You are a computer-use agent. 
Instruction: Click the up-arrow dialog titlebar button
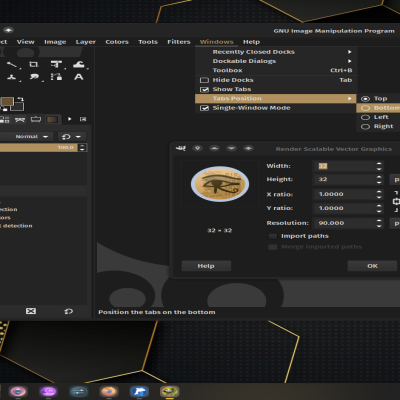click(x=214, y=148)
